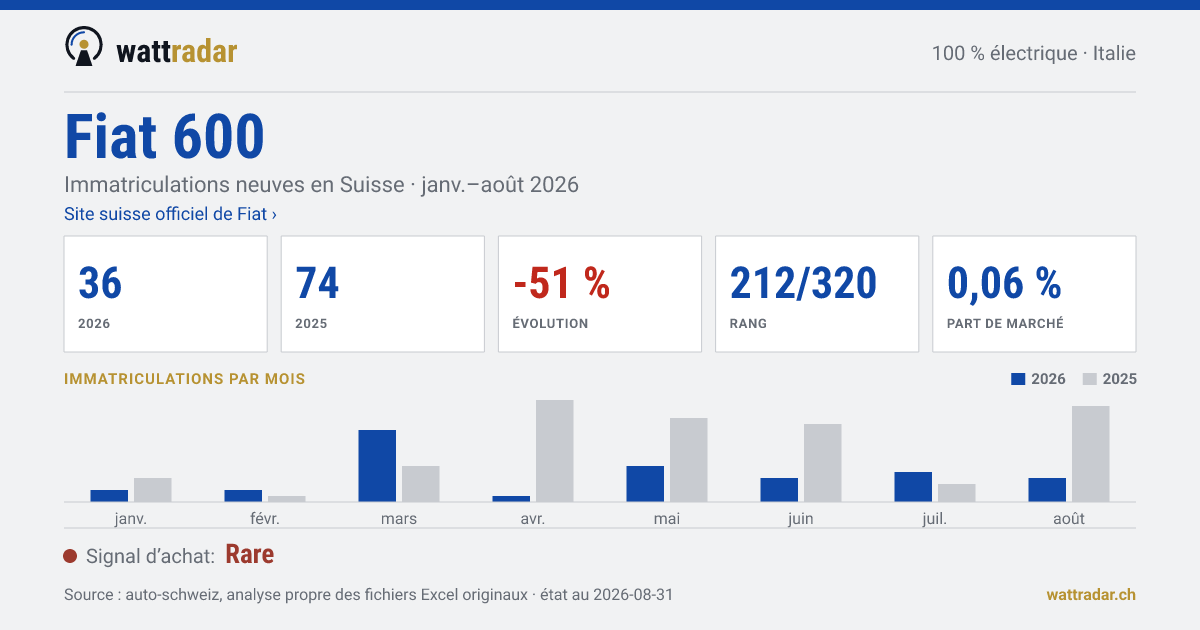Click the 74 registrations 2025 card

[x=382, y=294]
